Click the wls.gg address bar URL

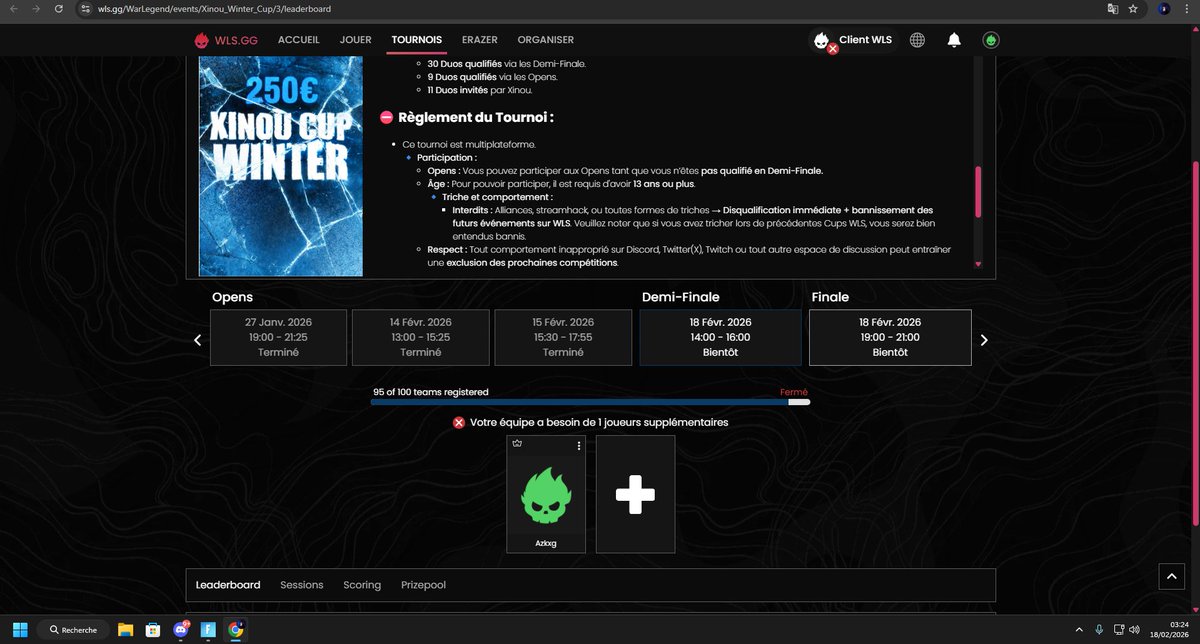215,9
